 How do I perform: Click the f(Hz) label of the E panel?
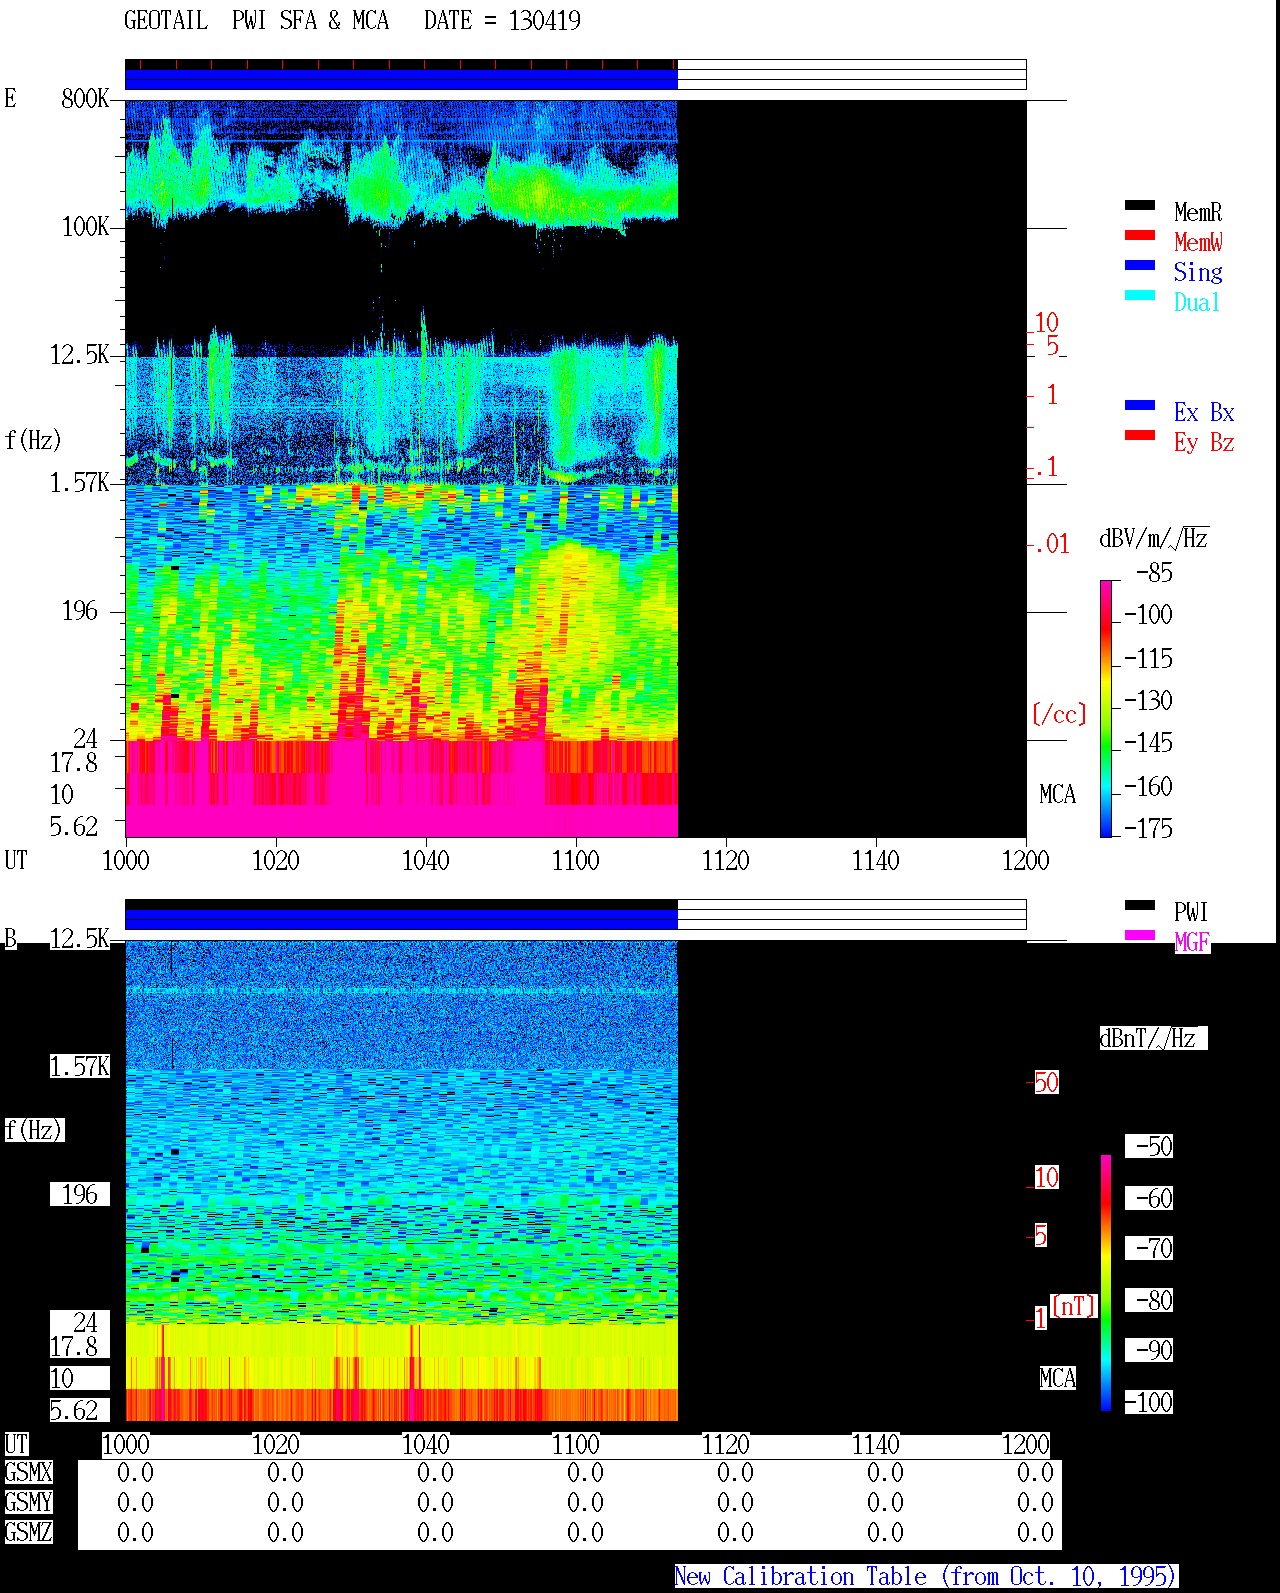pyautogui.click(x=33, y=440)
